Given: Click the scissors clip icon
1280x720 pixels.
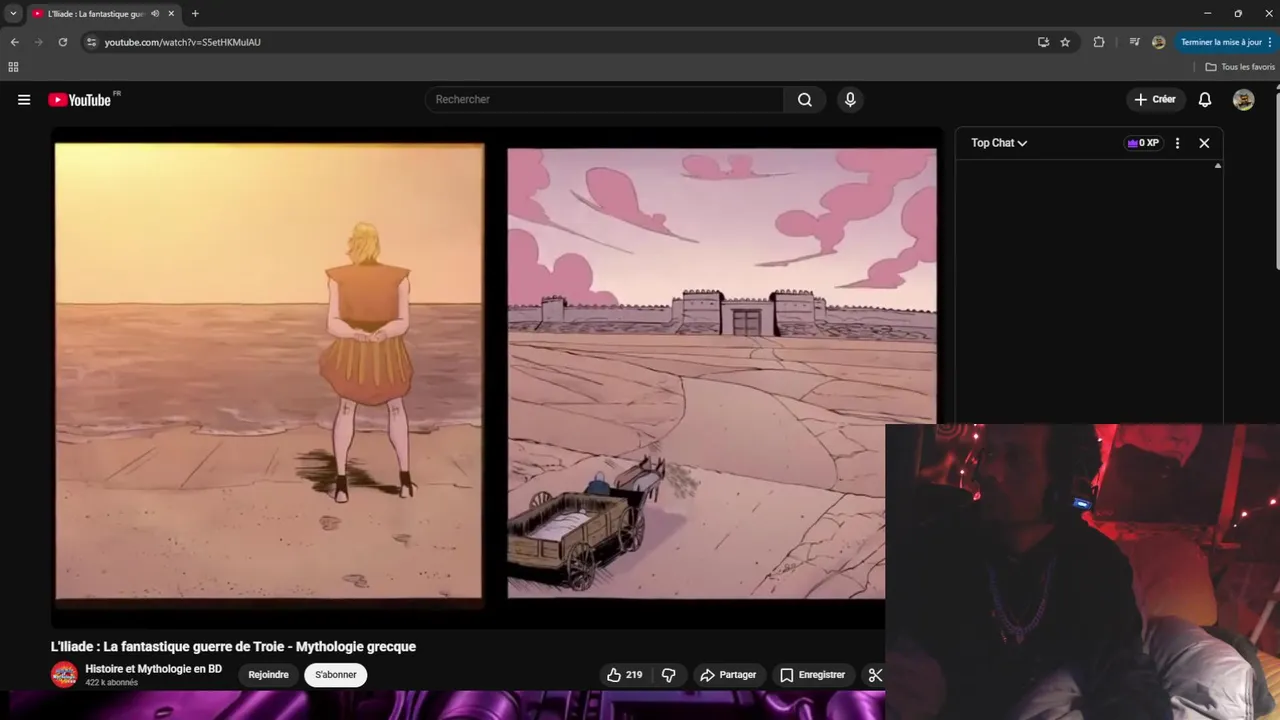Looking at the screenshot, I should (875, 675).
